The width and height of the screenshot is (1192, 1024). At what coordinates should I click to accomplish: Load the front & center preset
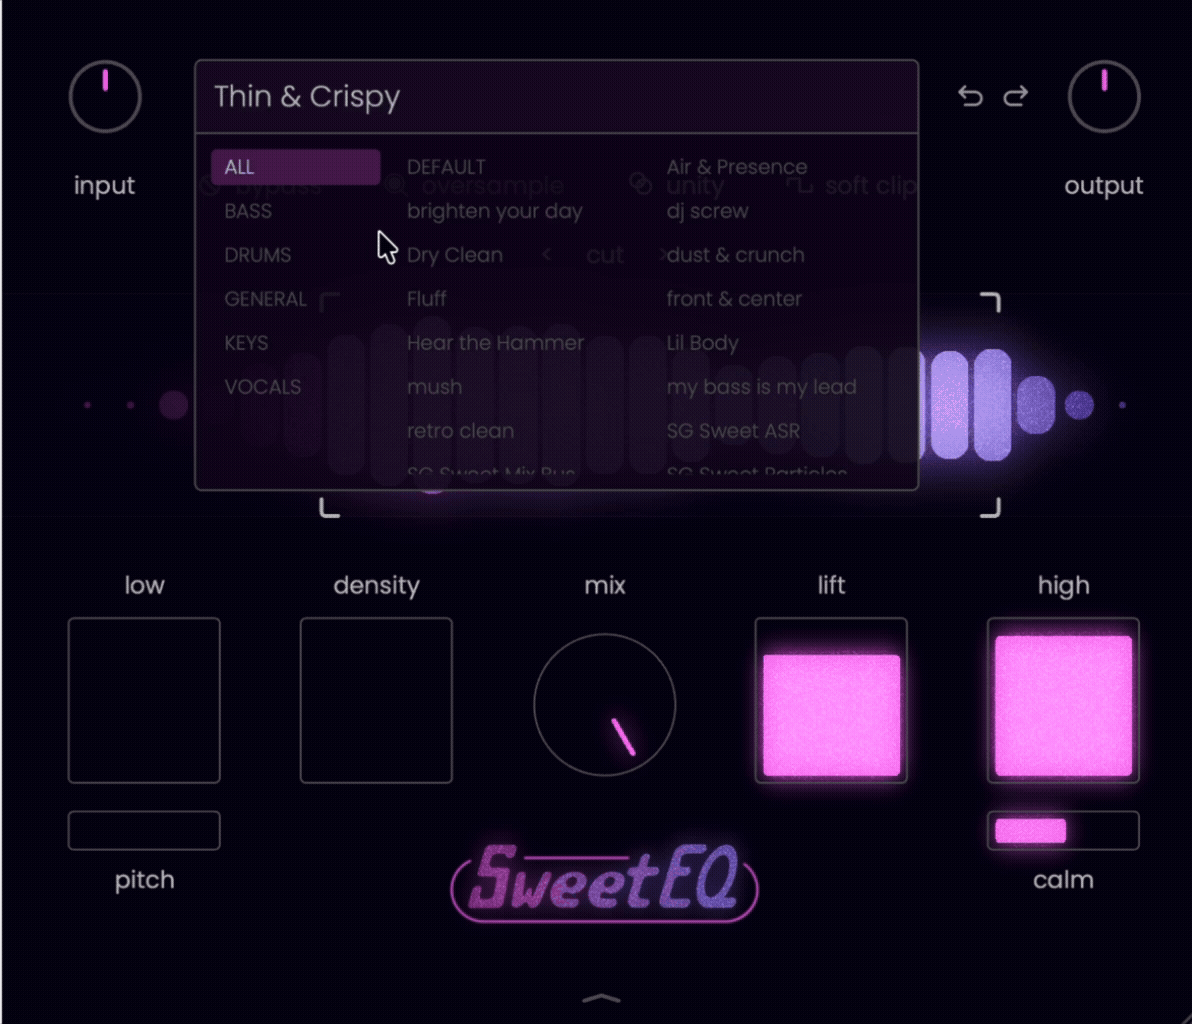734,300
